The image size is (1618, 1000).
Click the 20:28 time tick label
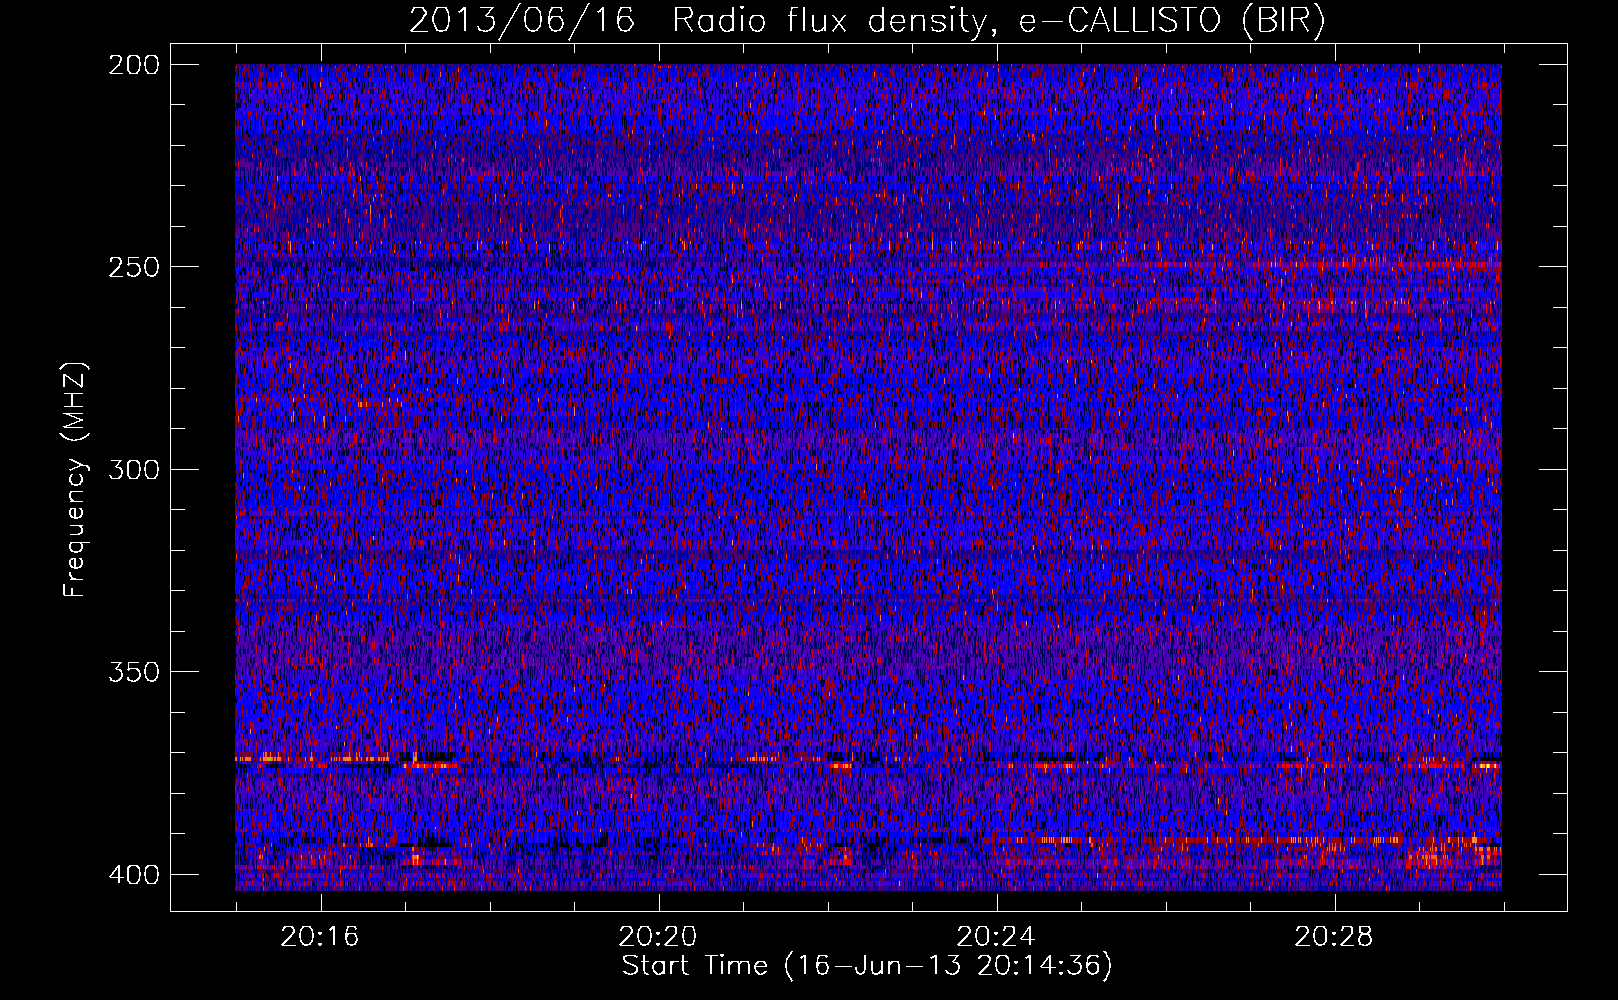[1333, 937]
